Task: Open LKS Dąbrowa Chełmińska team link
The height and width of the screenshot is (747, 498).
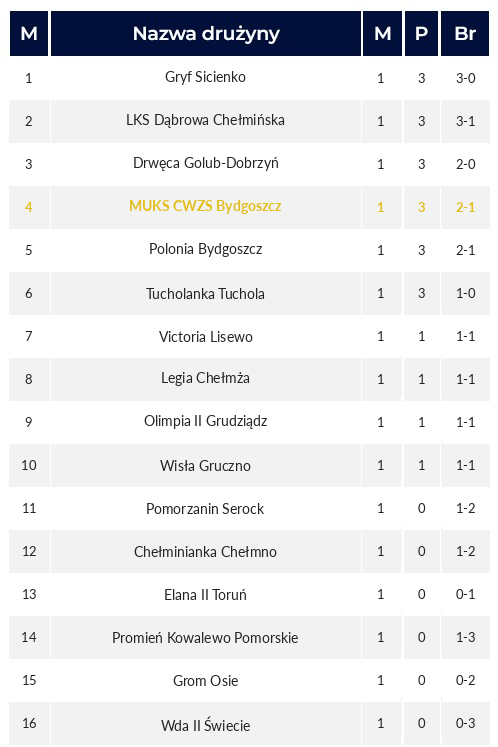Action: click(205, 120)
